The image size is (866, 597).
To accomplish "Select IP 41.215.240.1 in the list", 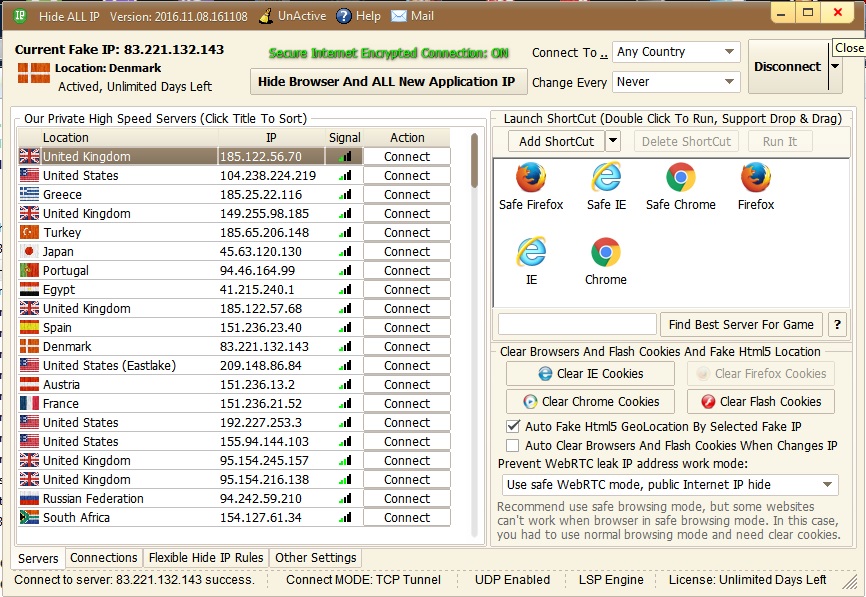I will click(257, 289).
